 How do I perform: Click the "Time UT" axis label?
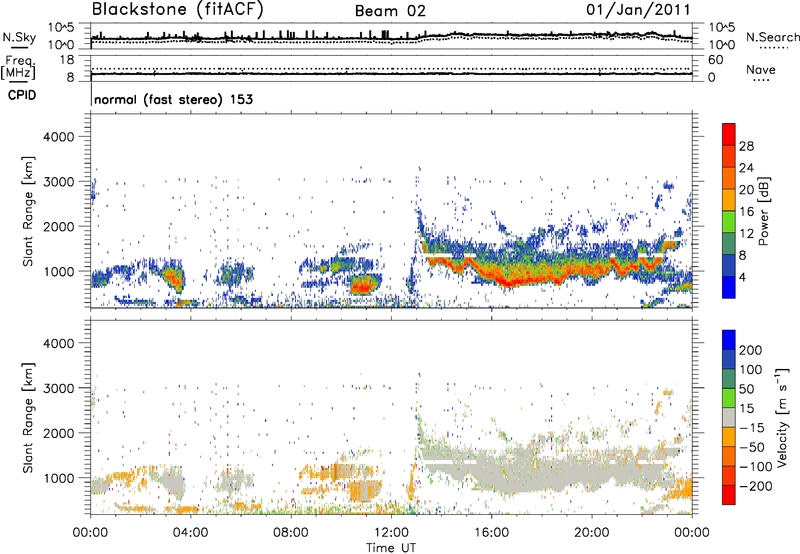click(x=391, y=548)
